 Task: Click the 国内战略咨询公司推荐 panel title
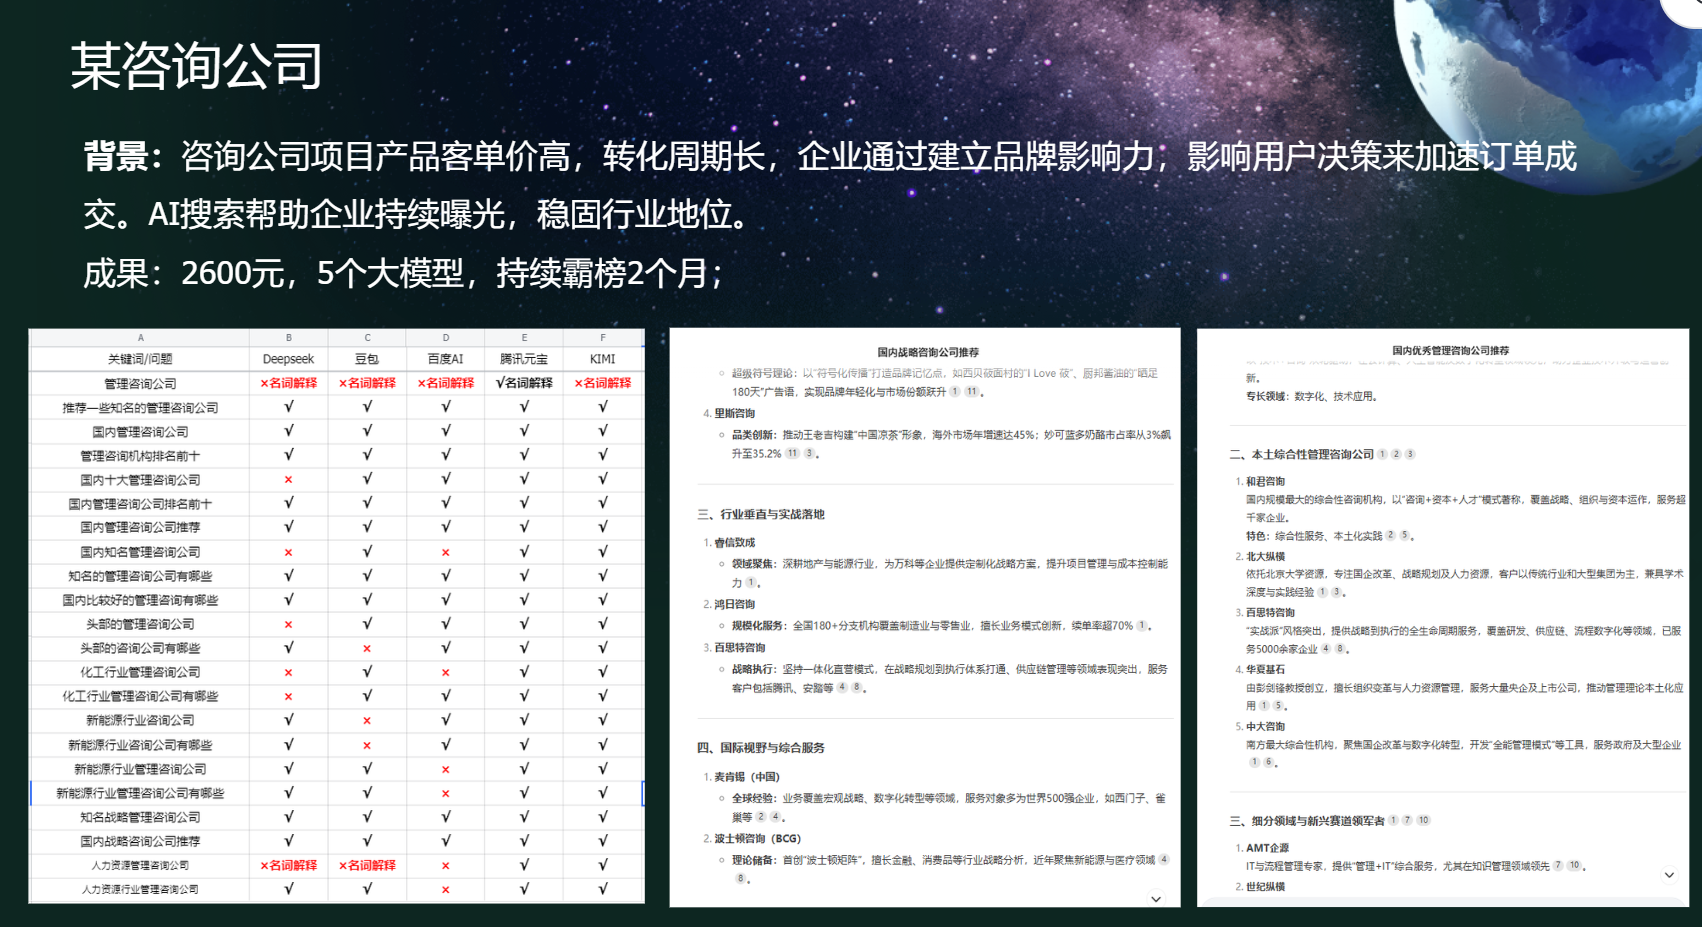click(928, 352)
